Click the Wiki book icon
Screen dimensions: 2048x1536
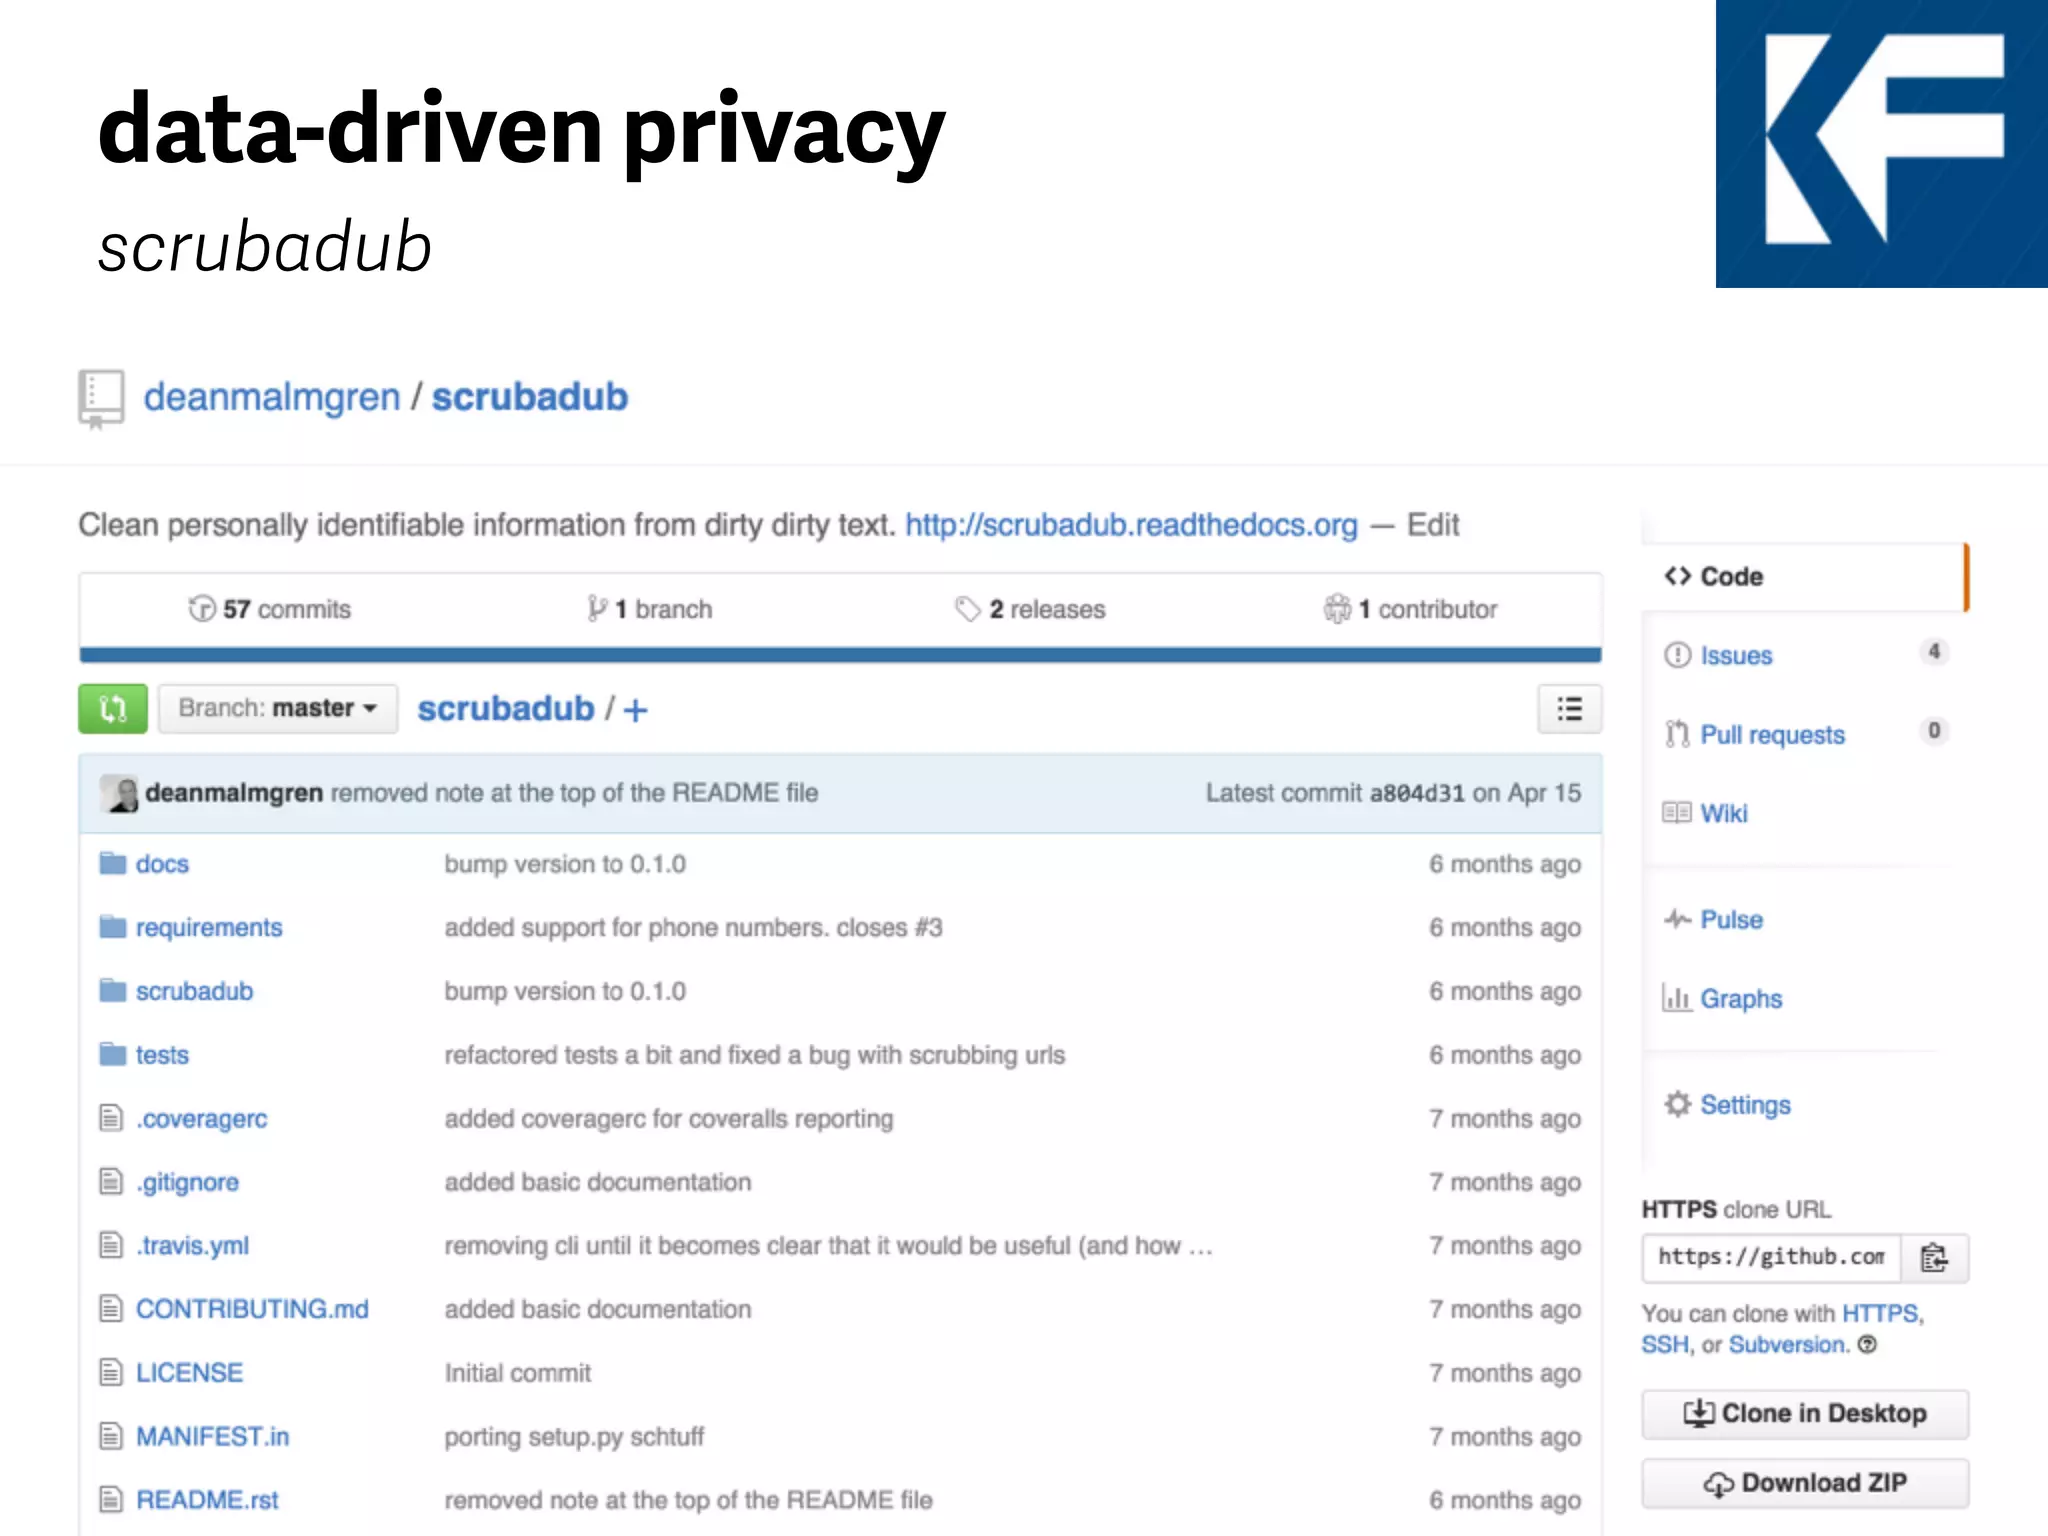click(x=1677, y=812)
